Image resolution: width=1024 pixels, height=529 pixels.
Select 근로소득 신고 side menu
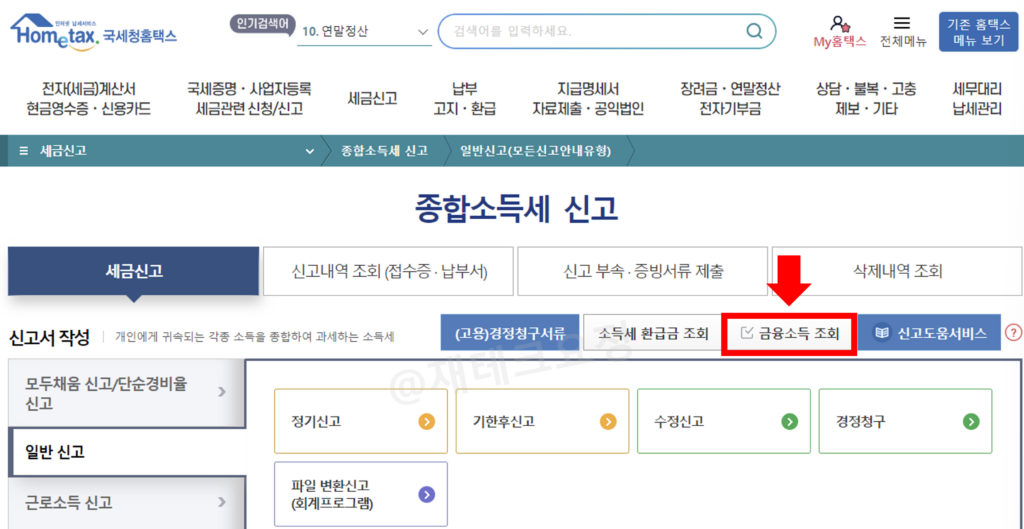[x=127, y=502]
